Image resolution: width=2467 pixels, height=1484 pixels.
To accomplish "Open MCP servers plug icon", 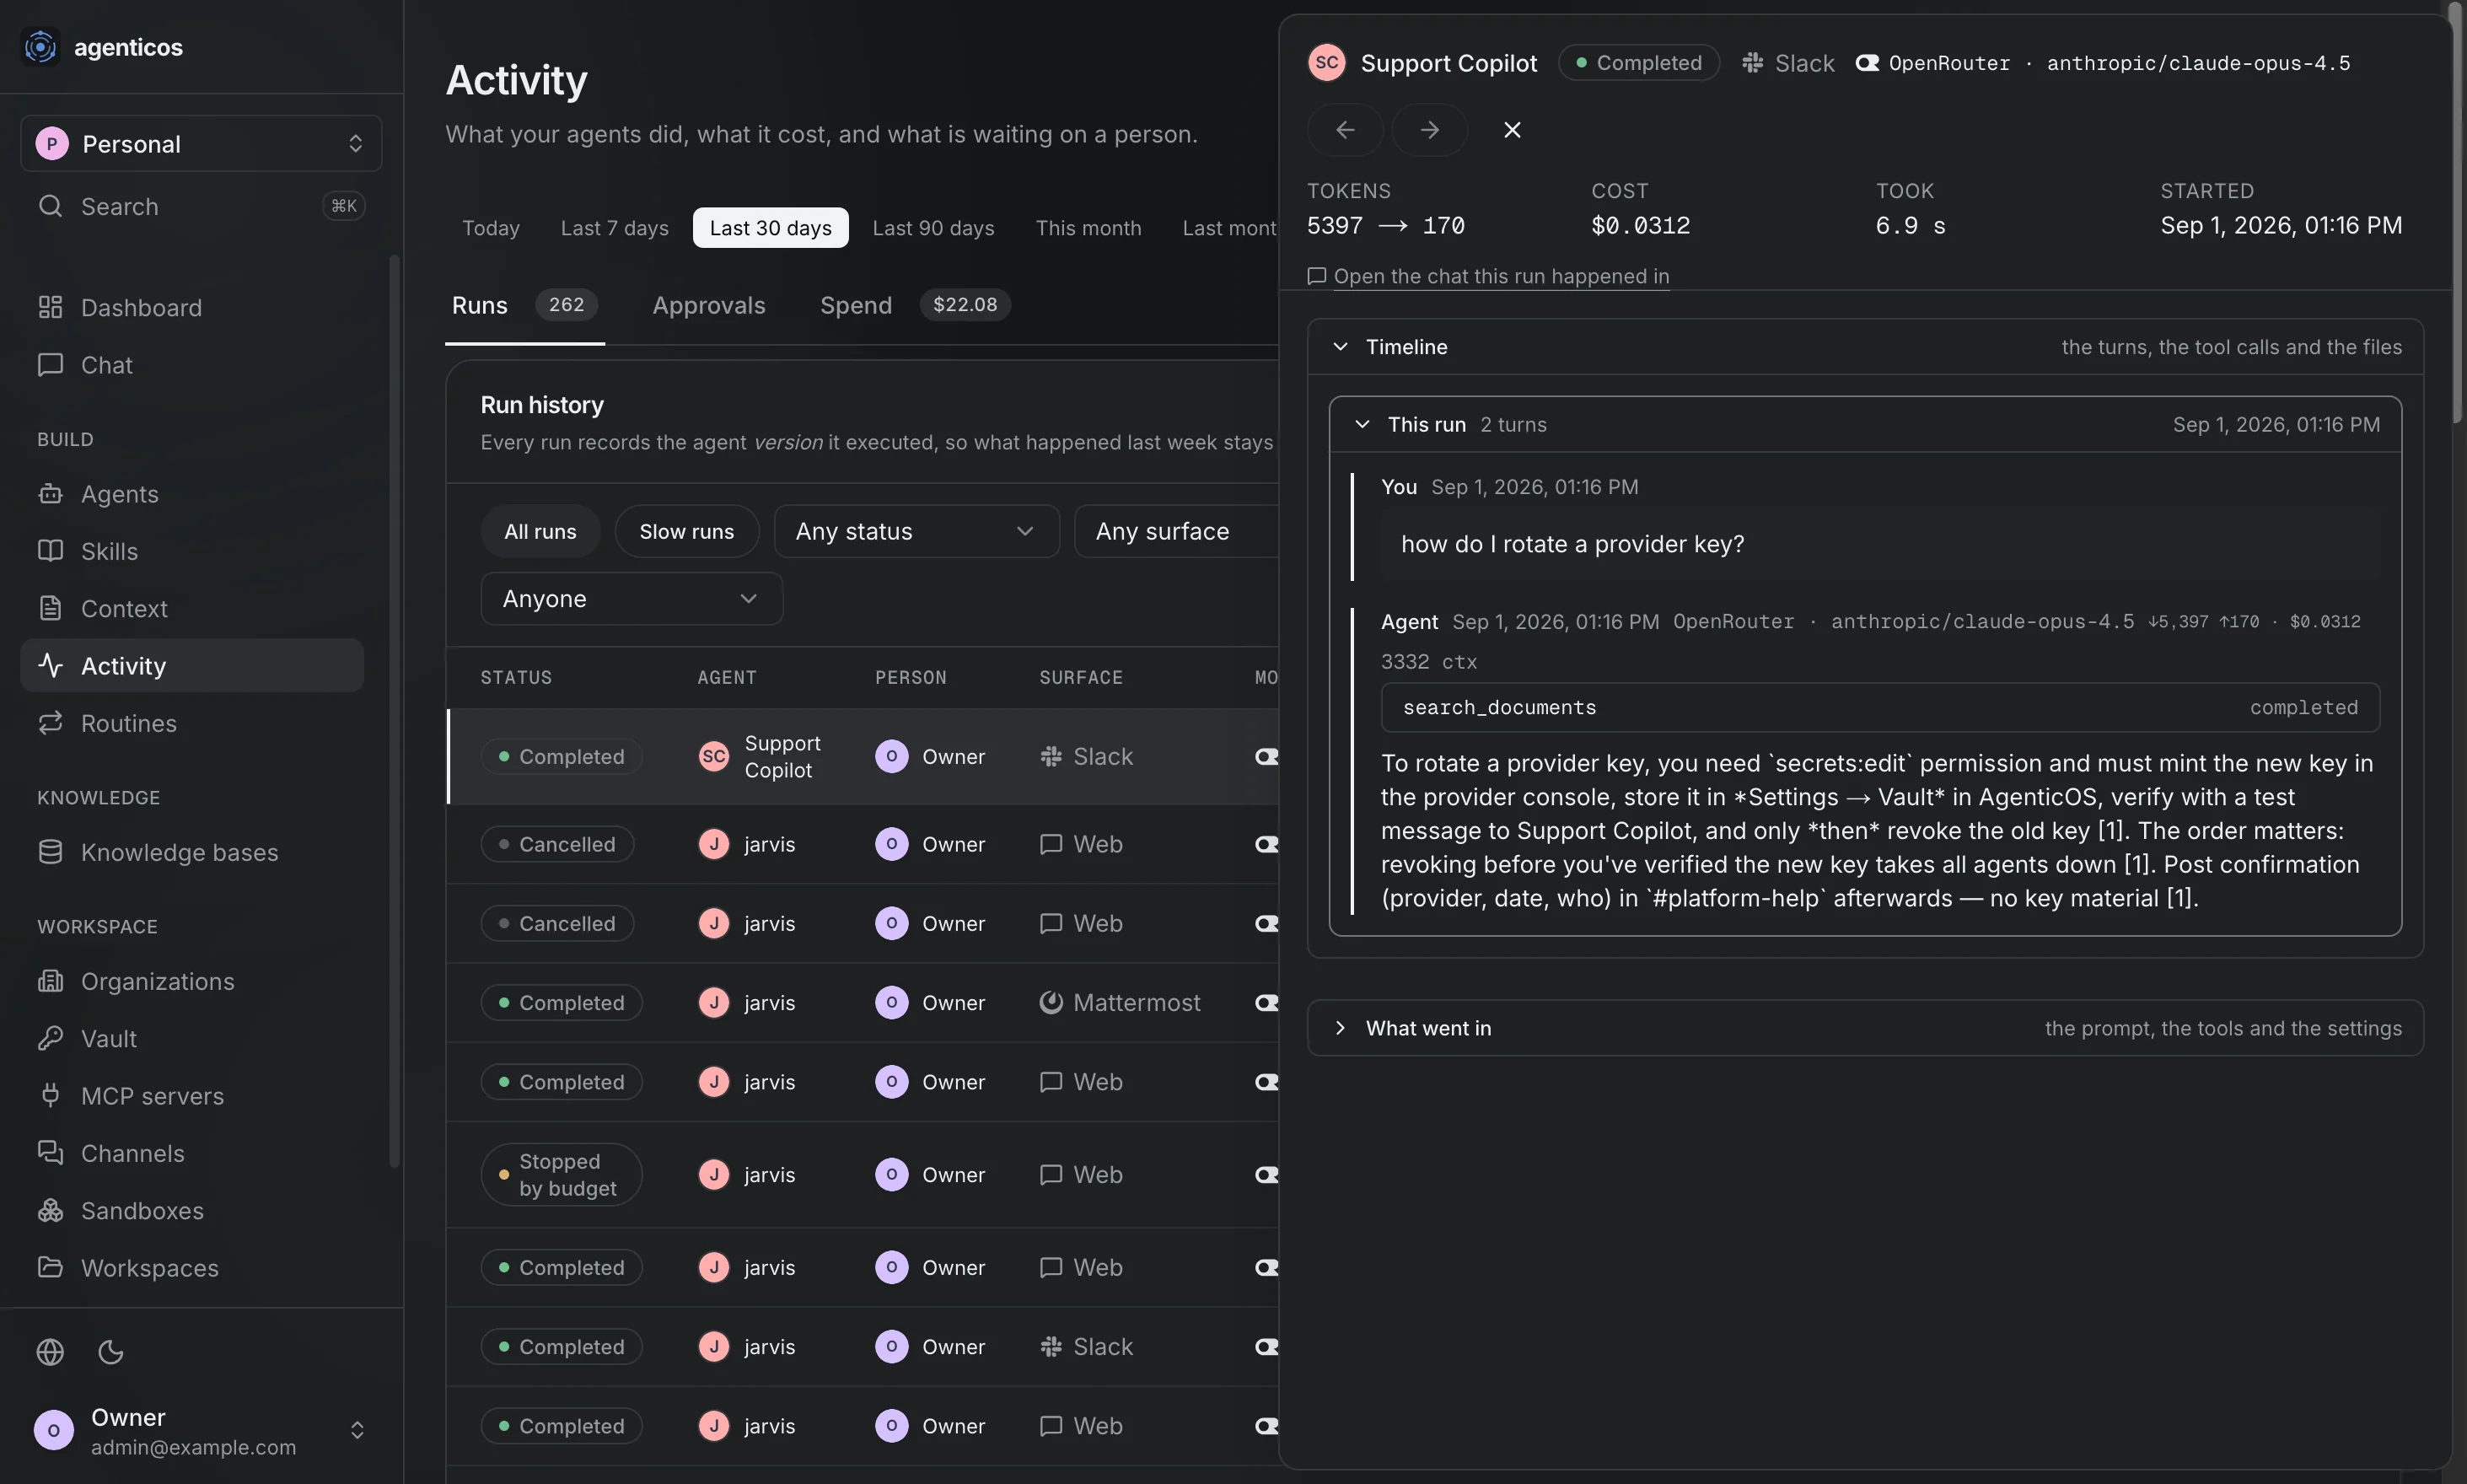I will (x=50, y=1096).
